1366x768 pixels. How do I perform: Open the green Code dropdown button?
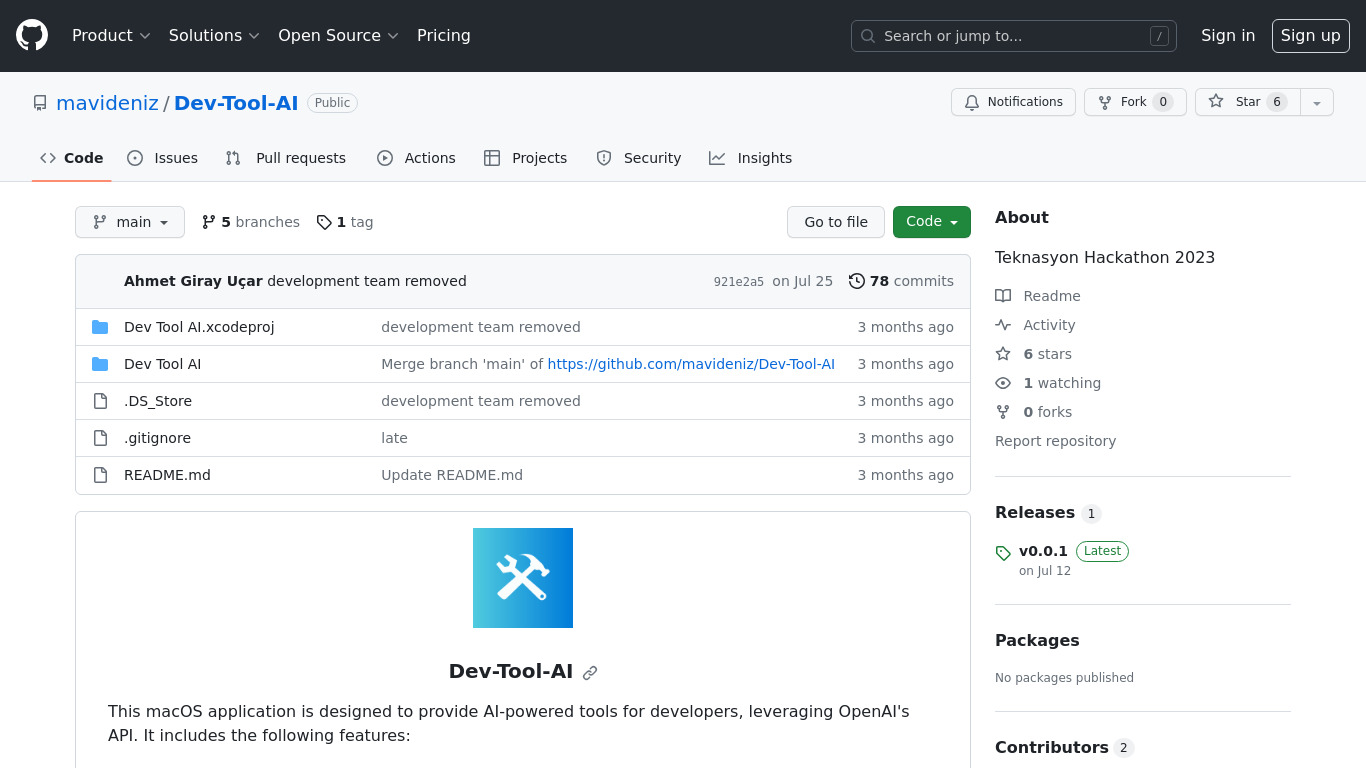click(x=932, y=222)
